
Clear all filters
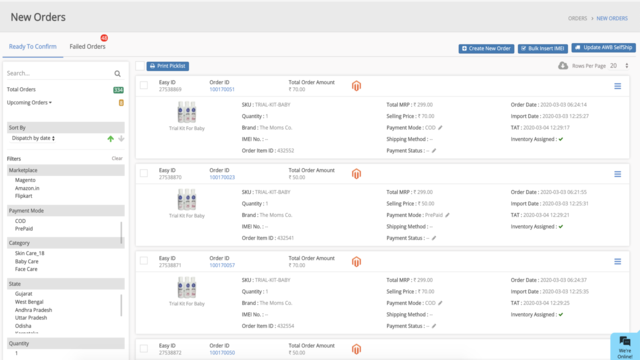click(x=117, y=158)
